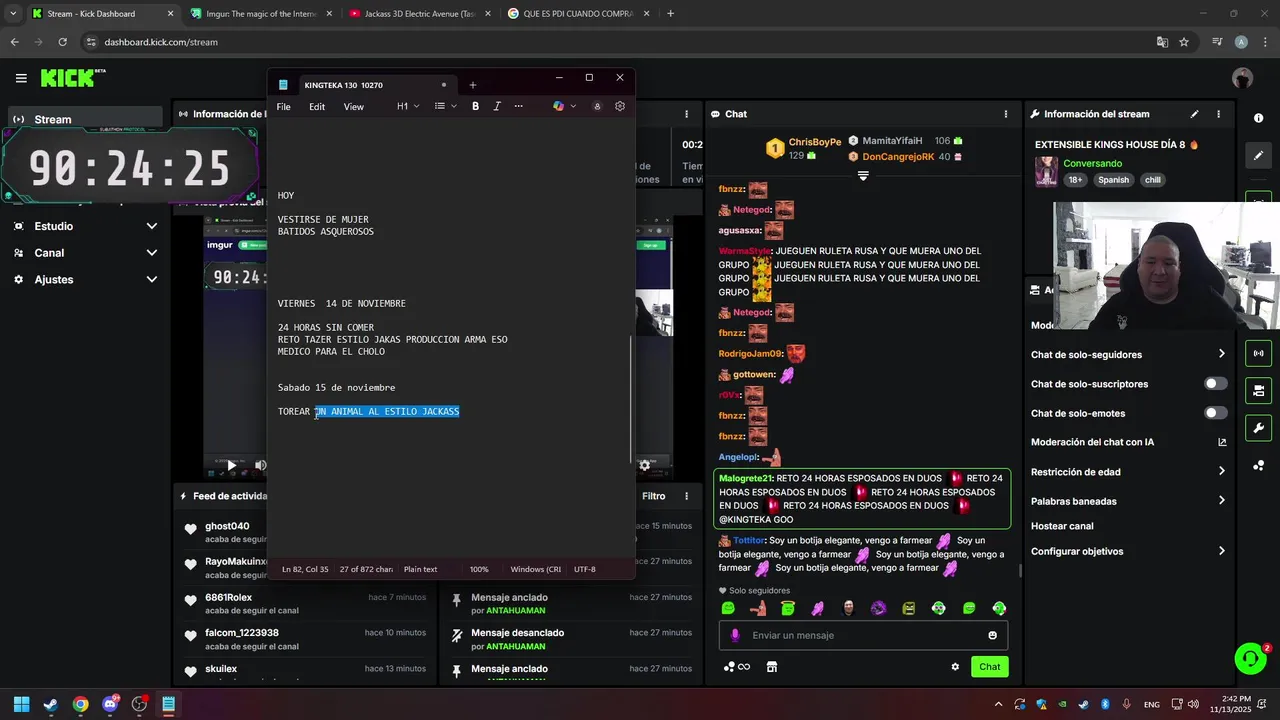
Task: Open the Notepad Edit menu
Action: tap(317, 106)
